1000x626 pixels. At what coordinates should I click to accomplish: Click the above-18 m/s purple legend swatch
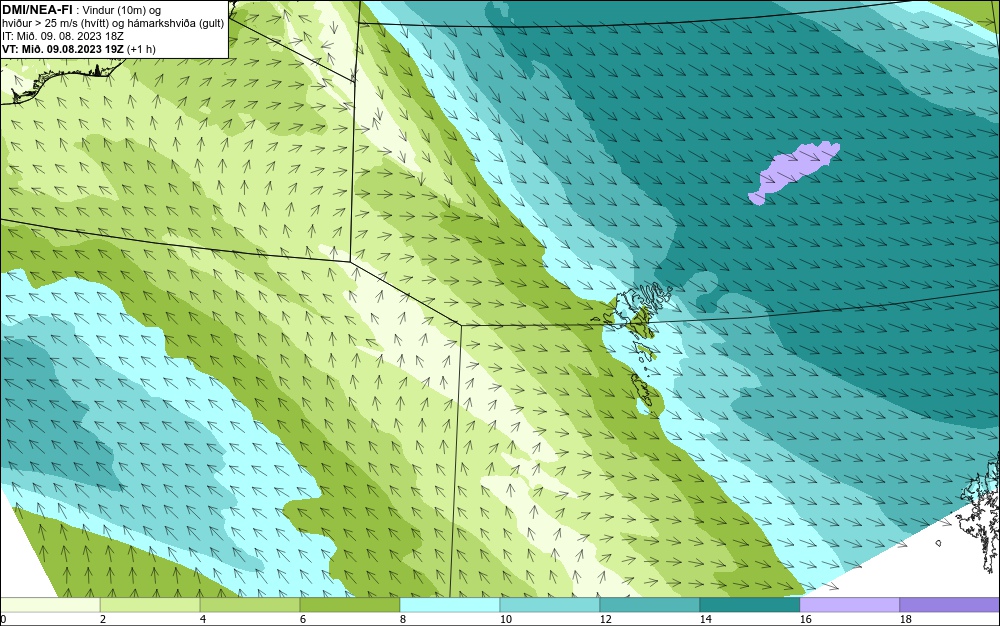pos(950,604)
